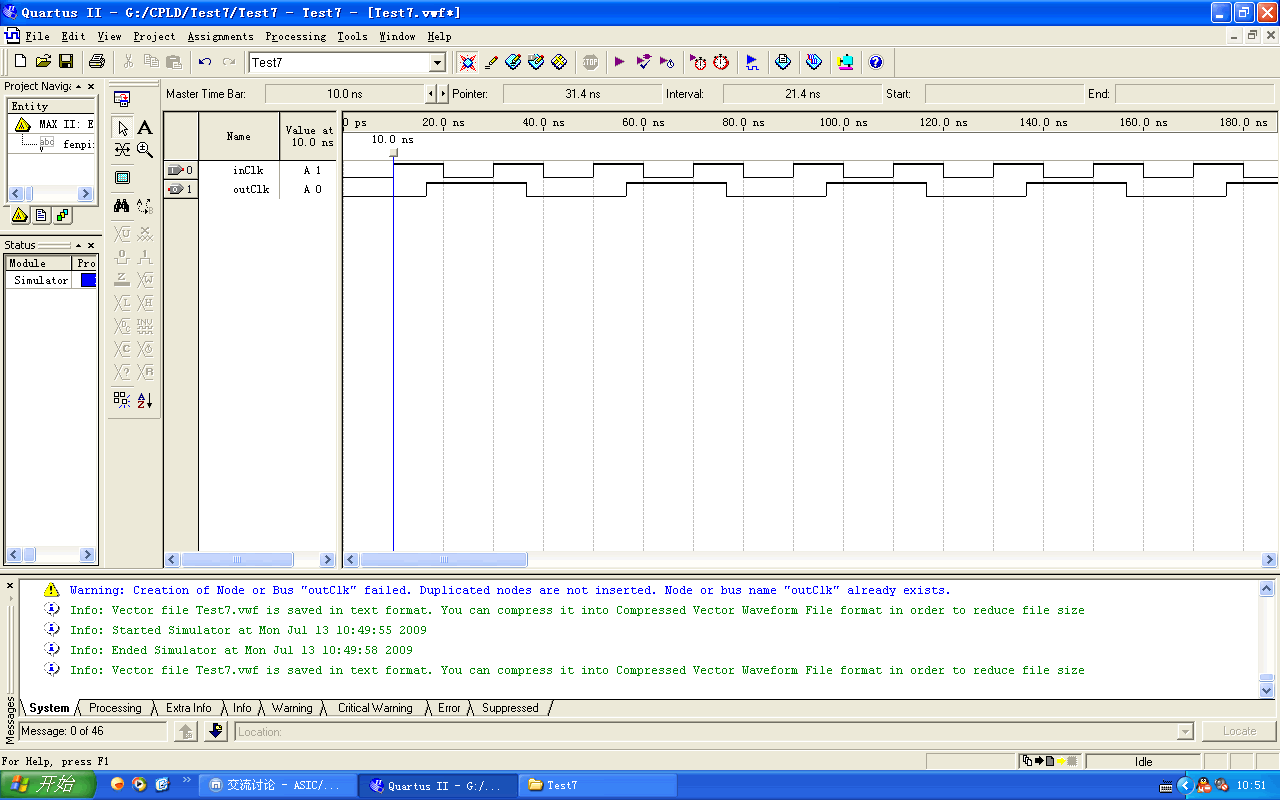Save the file with the floppy disk icon

point(66,62)
